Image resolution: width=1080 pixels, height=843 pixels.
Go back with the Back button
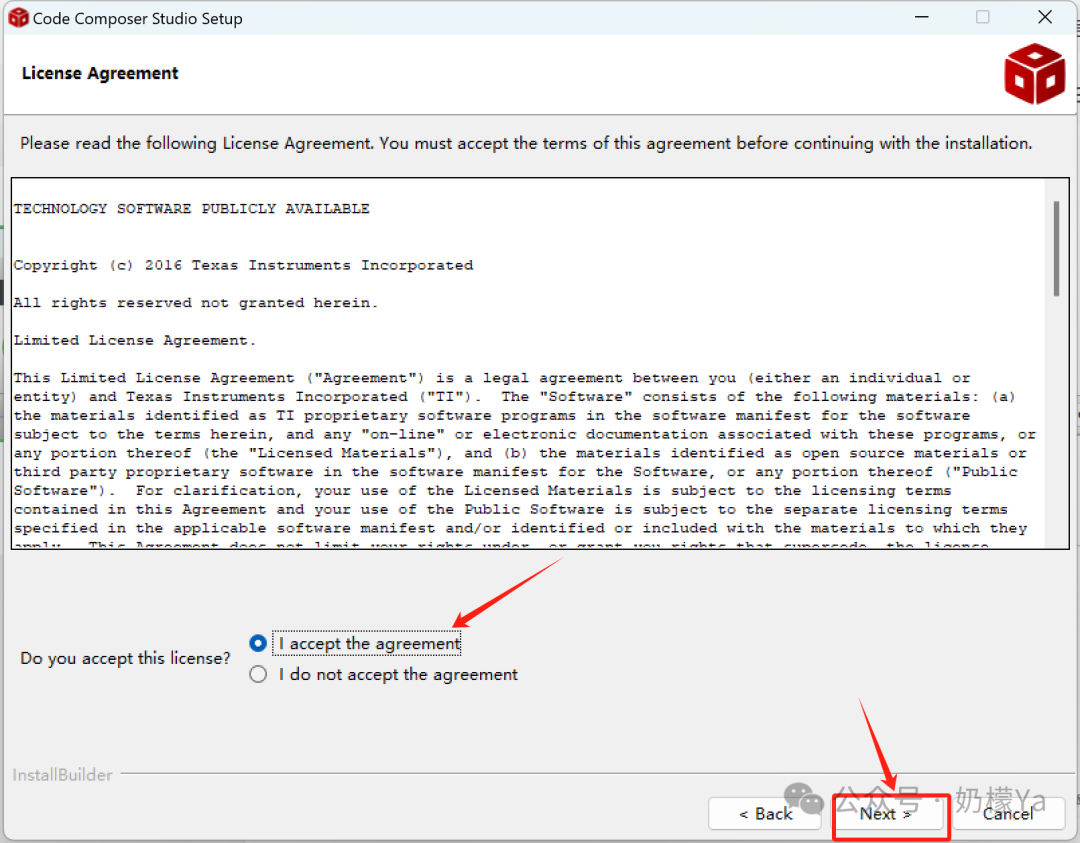[x=765, y=814]
